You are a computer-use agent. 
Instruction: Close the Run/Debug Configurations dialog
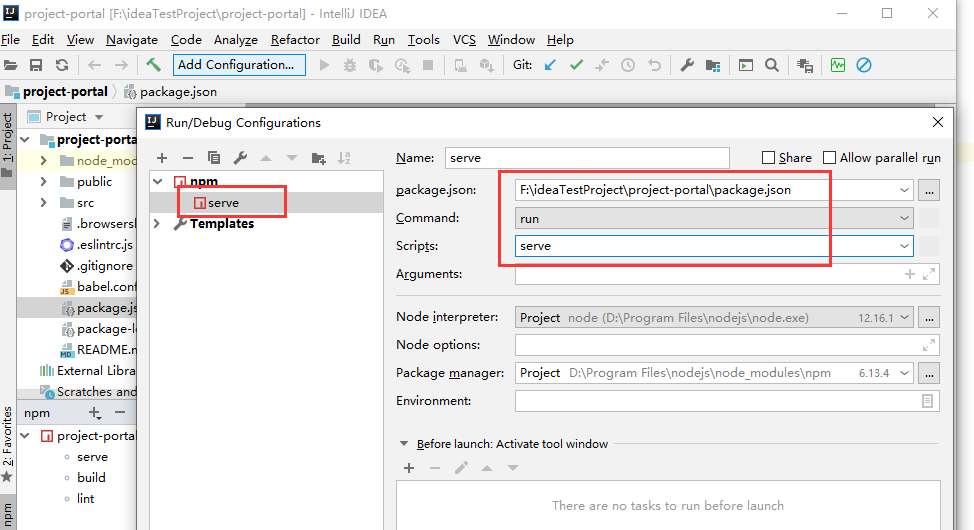[938, 122]
